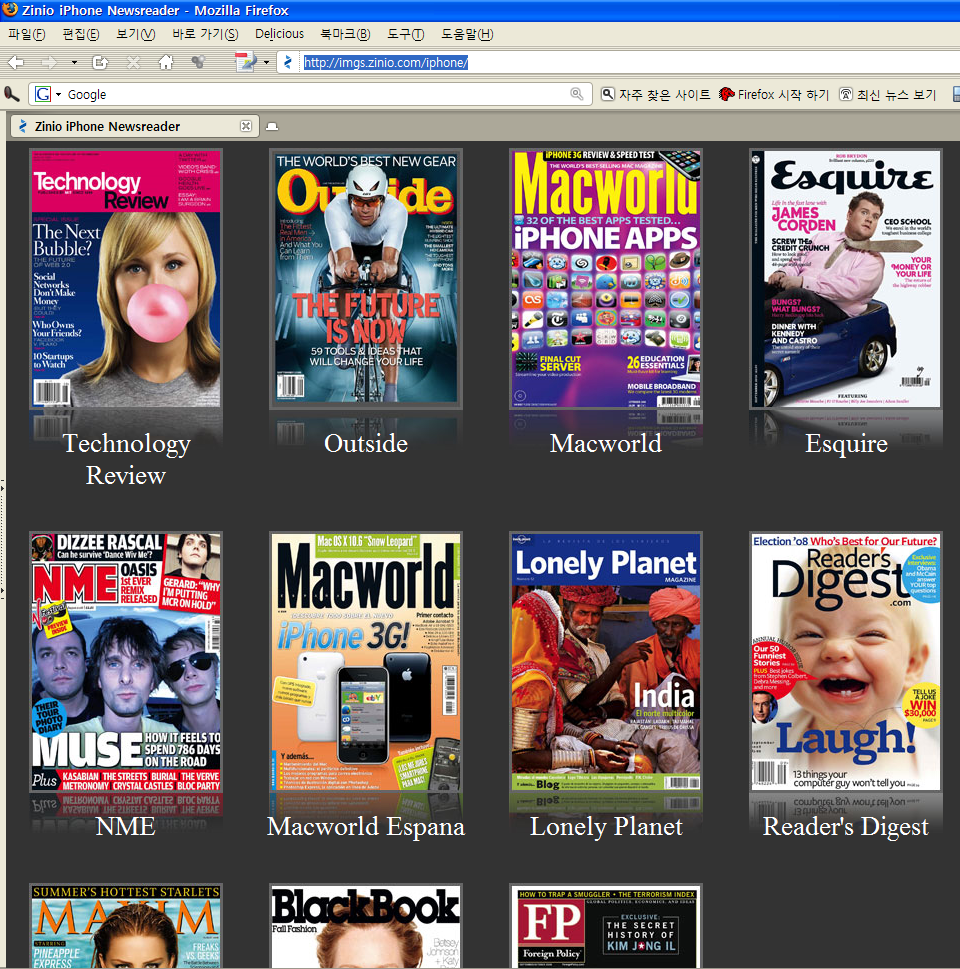Image resolution: width=960 pixels, height=969 pixels.
Task: Open the NME magazine cover
Action: coord(126,662)
